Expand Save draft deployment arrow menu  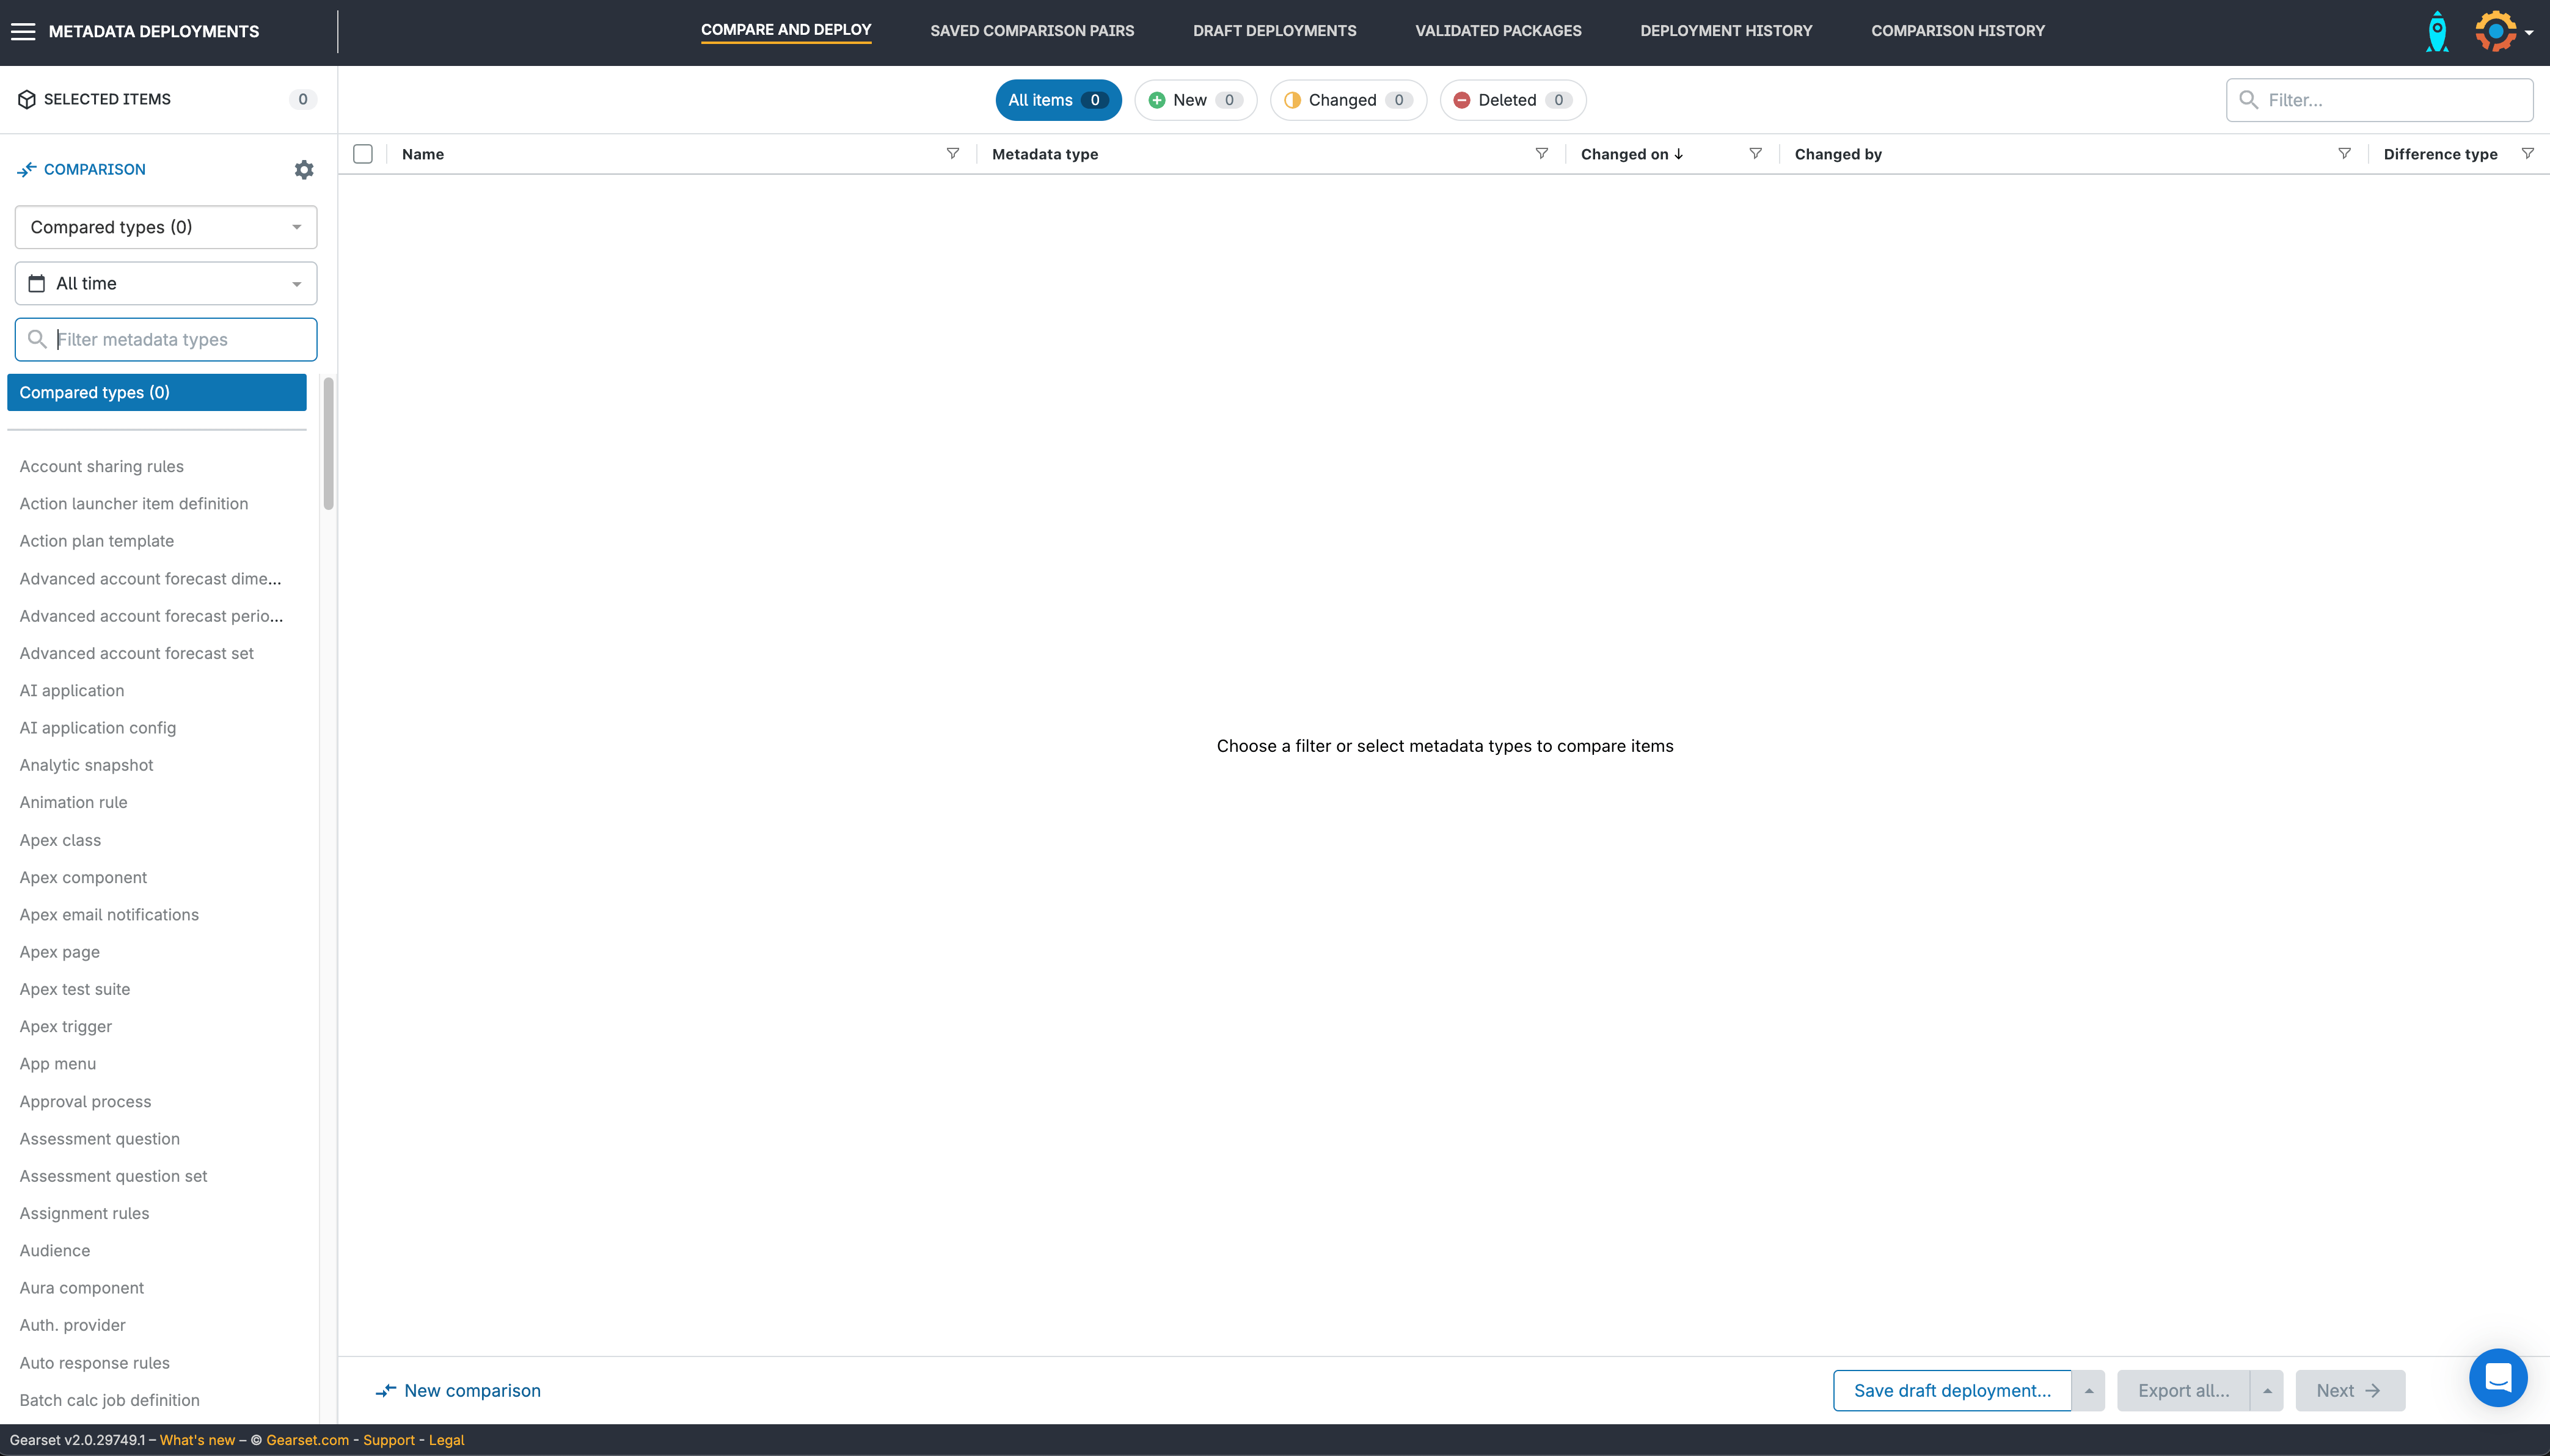(2088, 1391)
